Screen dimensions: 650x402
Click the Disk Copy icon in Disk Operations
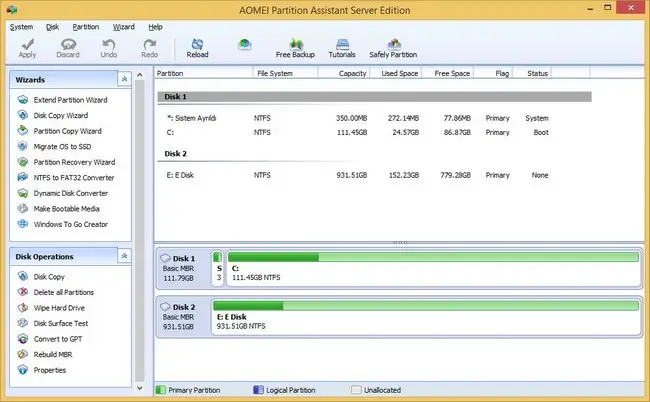click(x=23, y=276)
